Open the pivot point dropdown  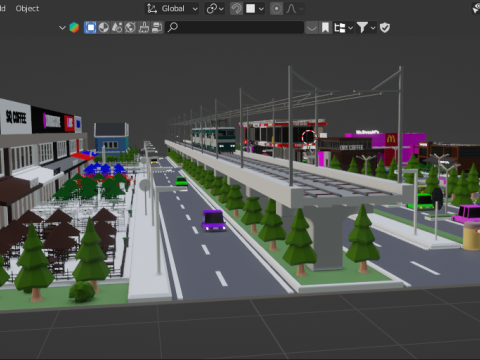pyautogui.click(x=215, y=8)
